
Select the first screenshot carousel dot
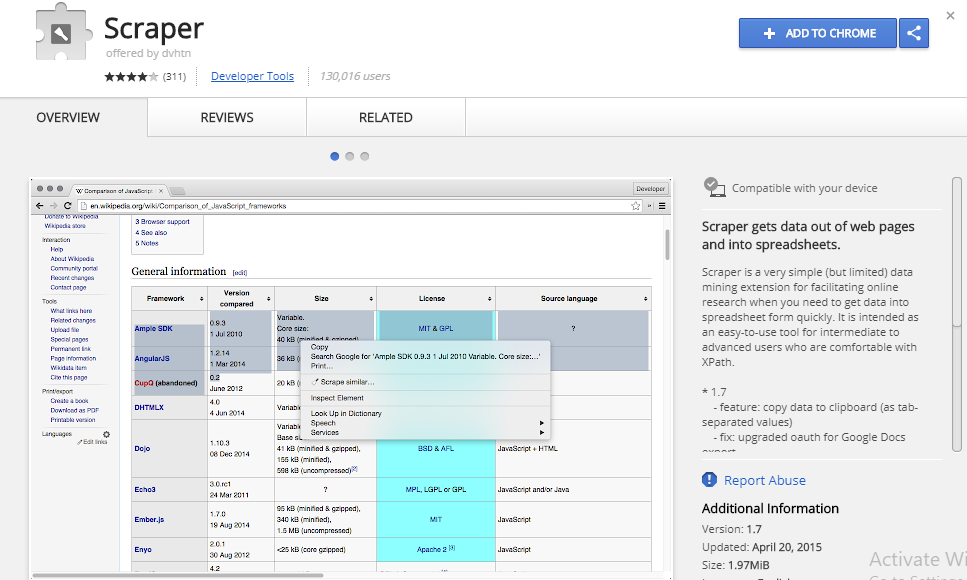334,156
